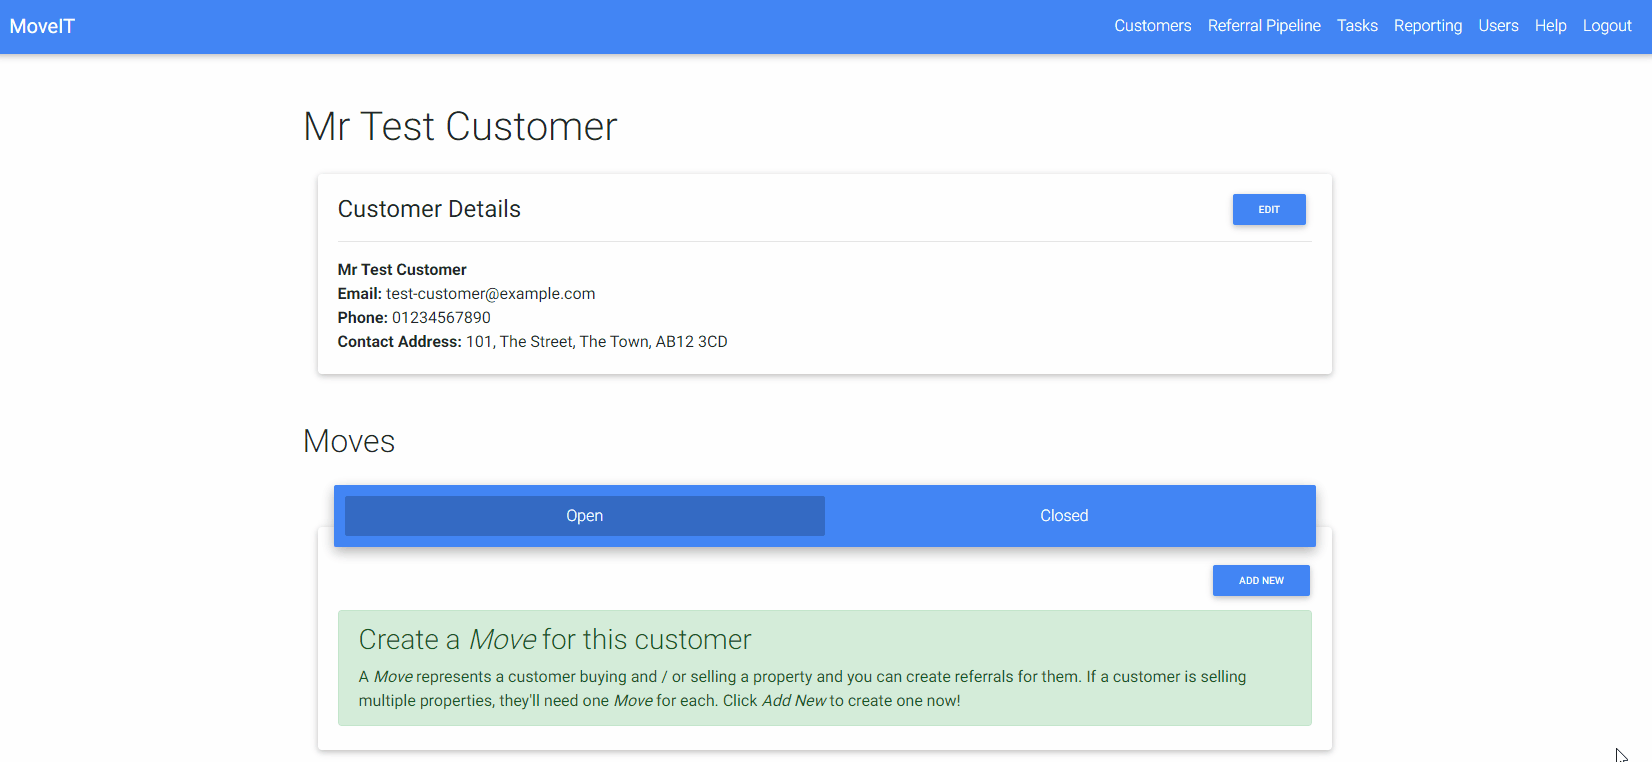Navigate to Reporting
This screenshot has width=1652, height=762.
[1427, 26]
